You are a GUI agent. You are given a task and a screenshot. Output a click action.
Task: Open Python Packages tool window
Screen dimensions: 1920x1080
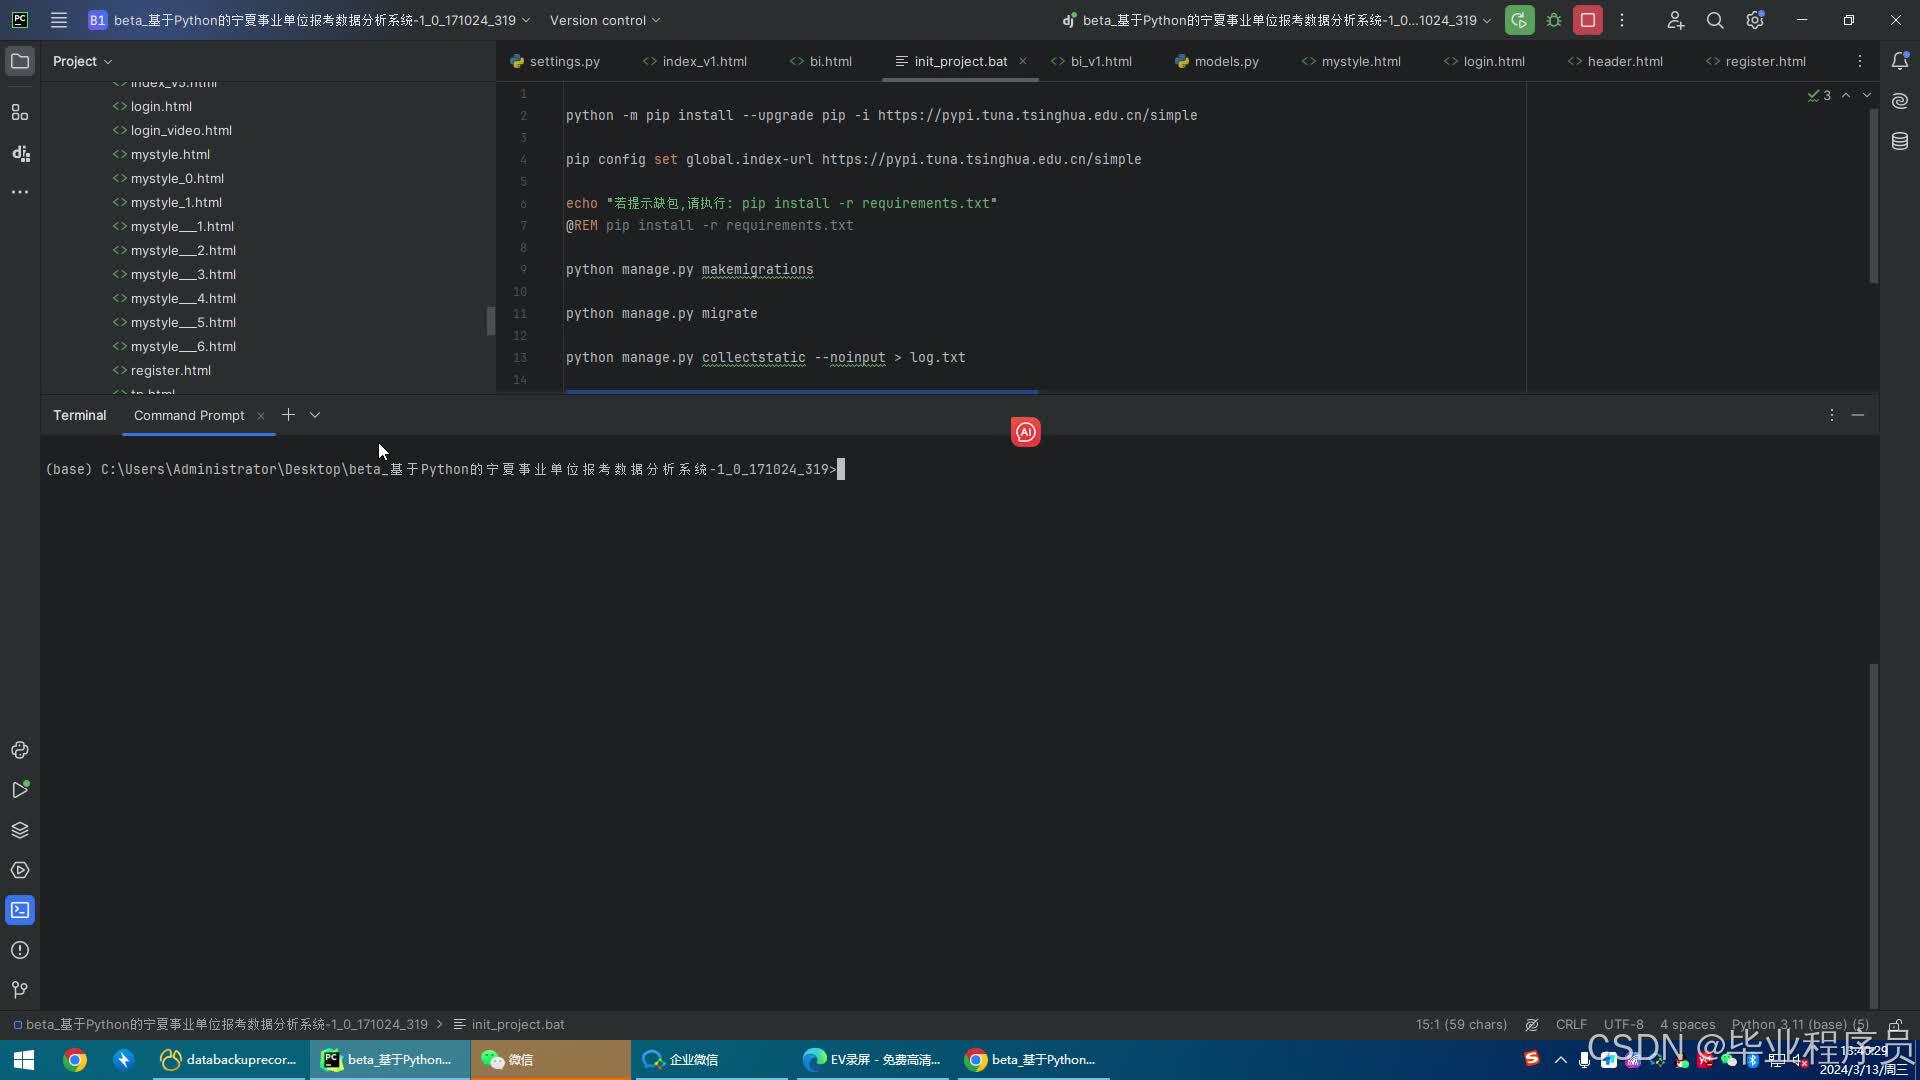(20, 830)
